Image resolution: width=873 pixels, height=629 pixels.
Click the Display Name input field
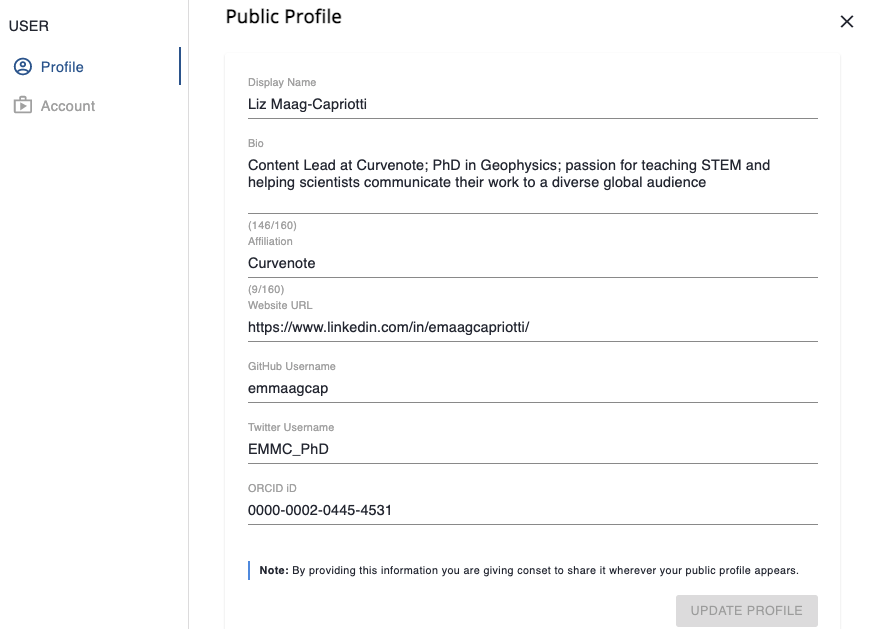pyautogui.click(x=532, y=103)
